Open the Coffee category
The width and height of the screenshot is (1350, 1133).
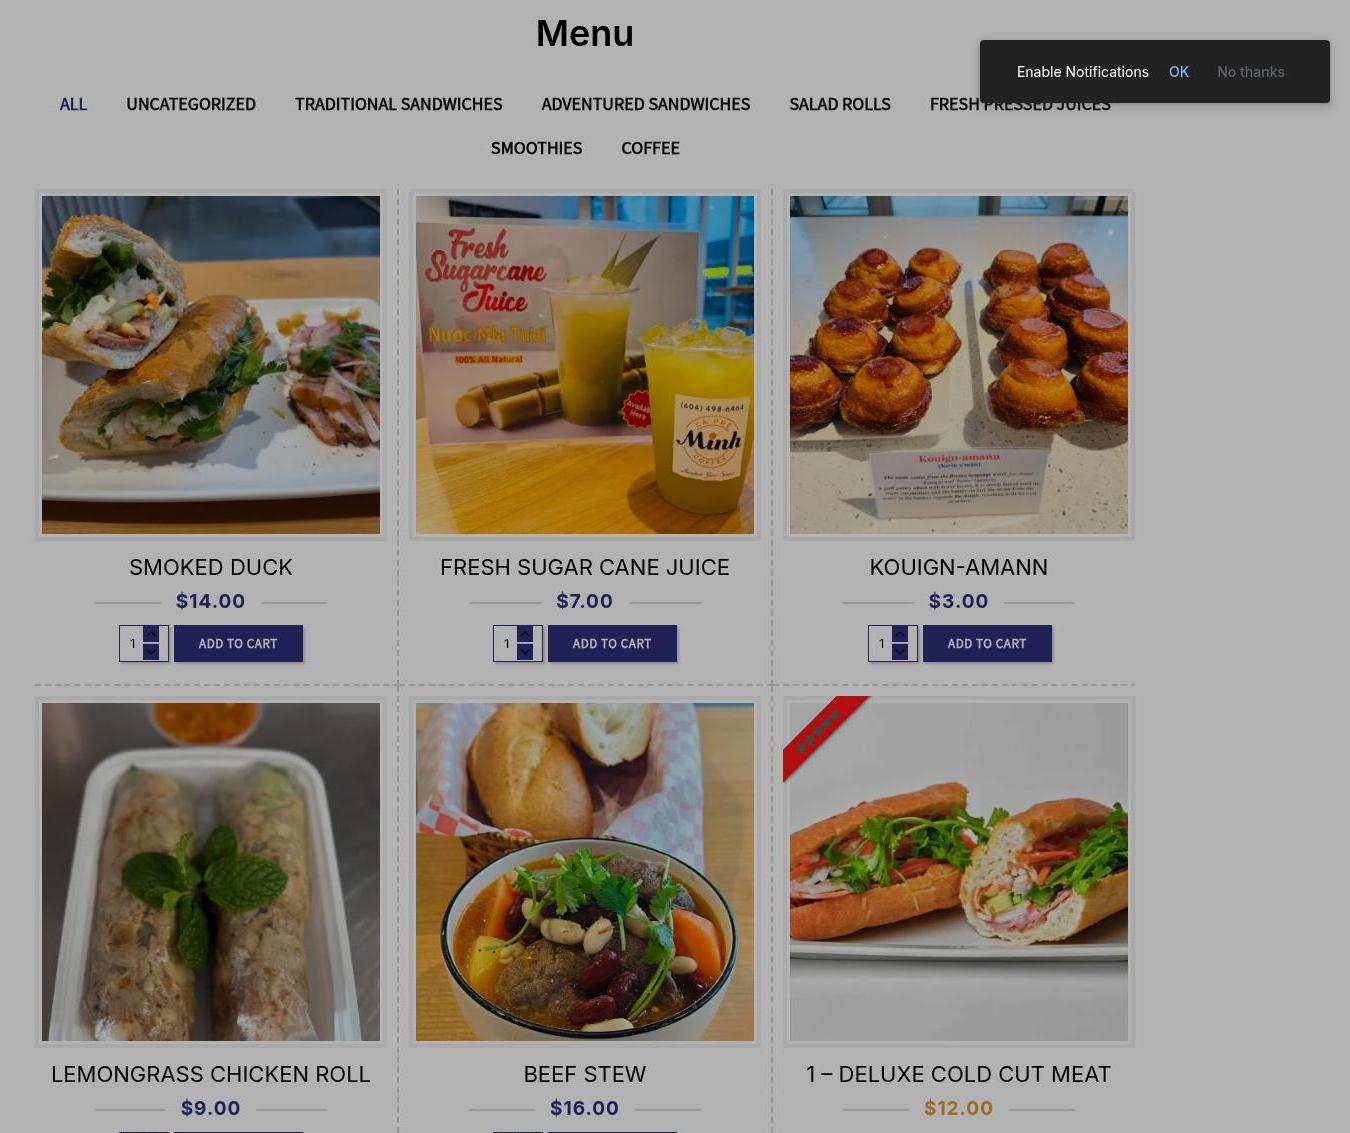pyautogui.click(x=650, y=148)
